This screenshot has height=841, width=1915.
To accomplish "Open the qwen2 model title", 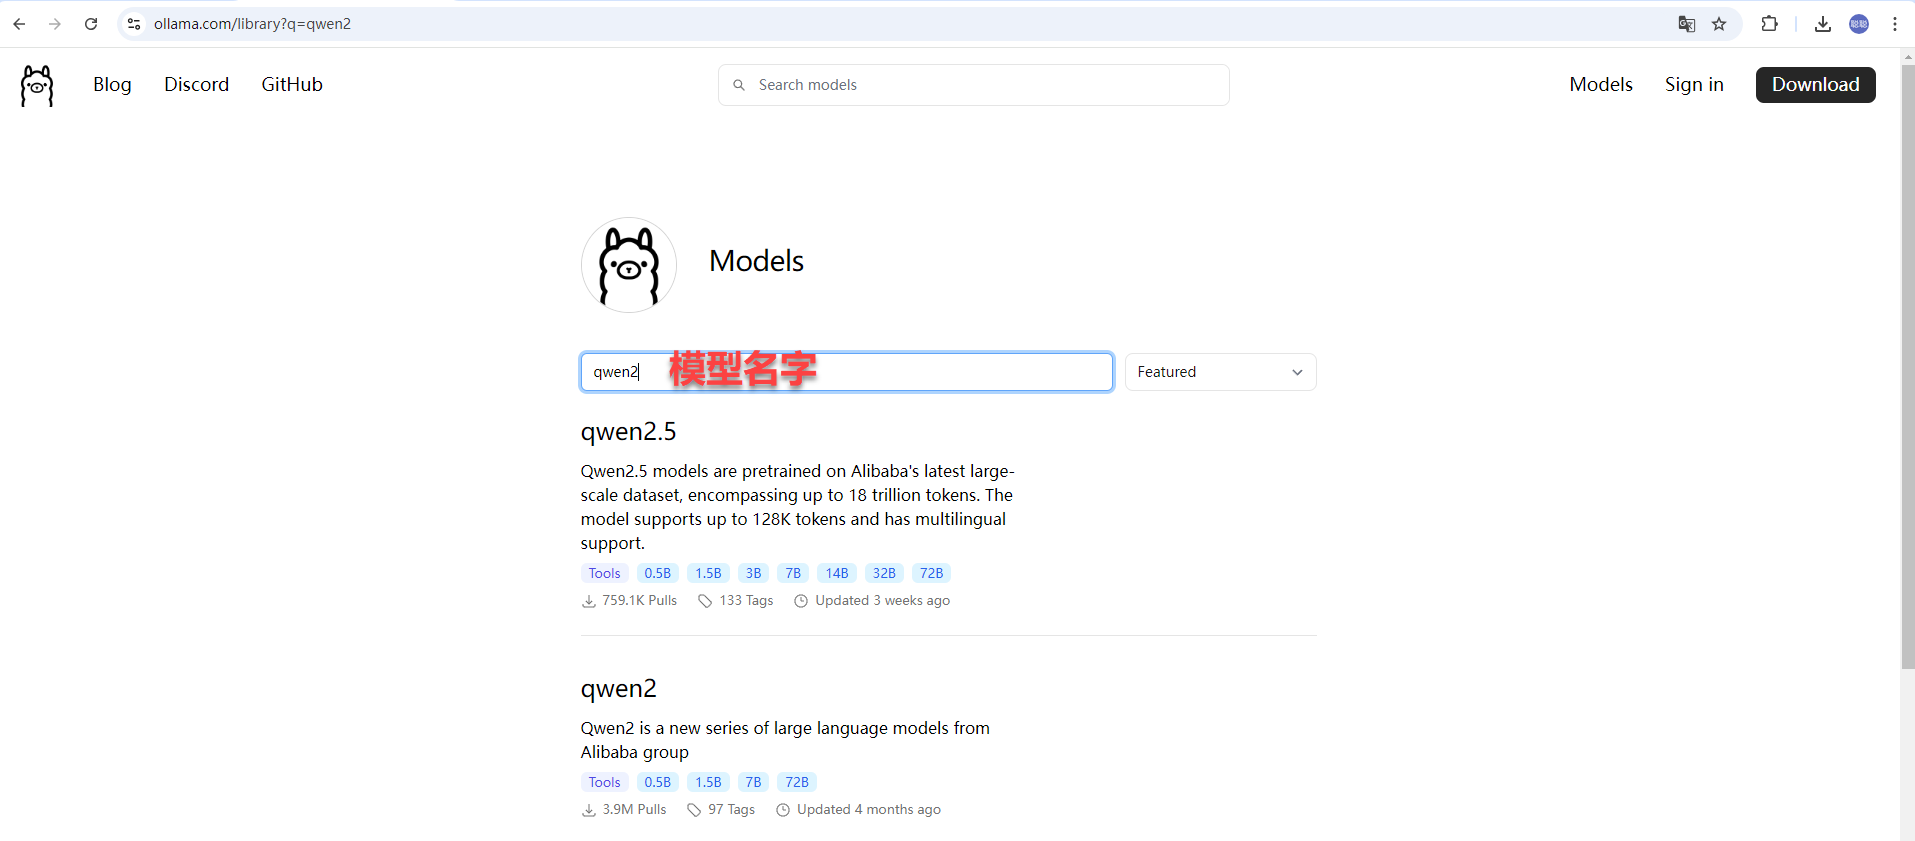I will (619, 689).
